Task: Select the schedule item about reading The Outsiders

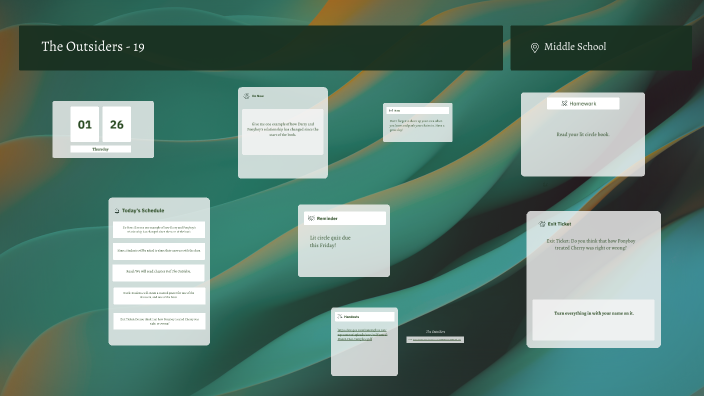Action: [159, 272]
